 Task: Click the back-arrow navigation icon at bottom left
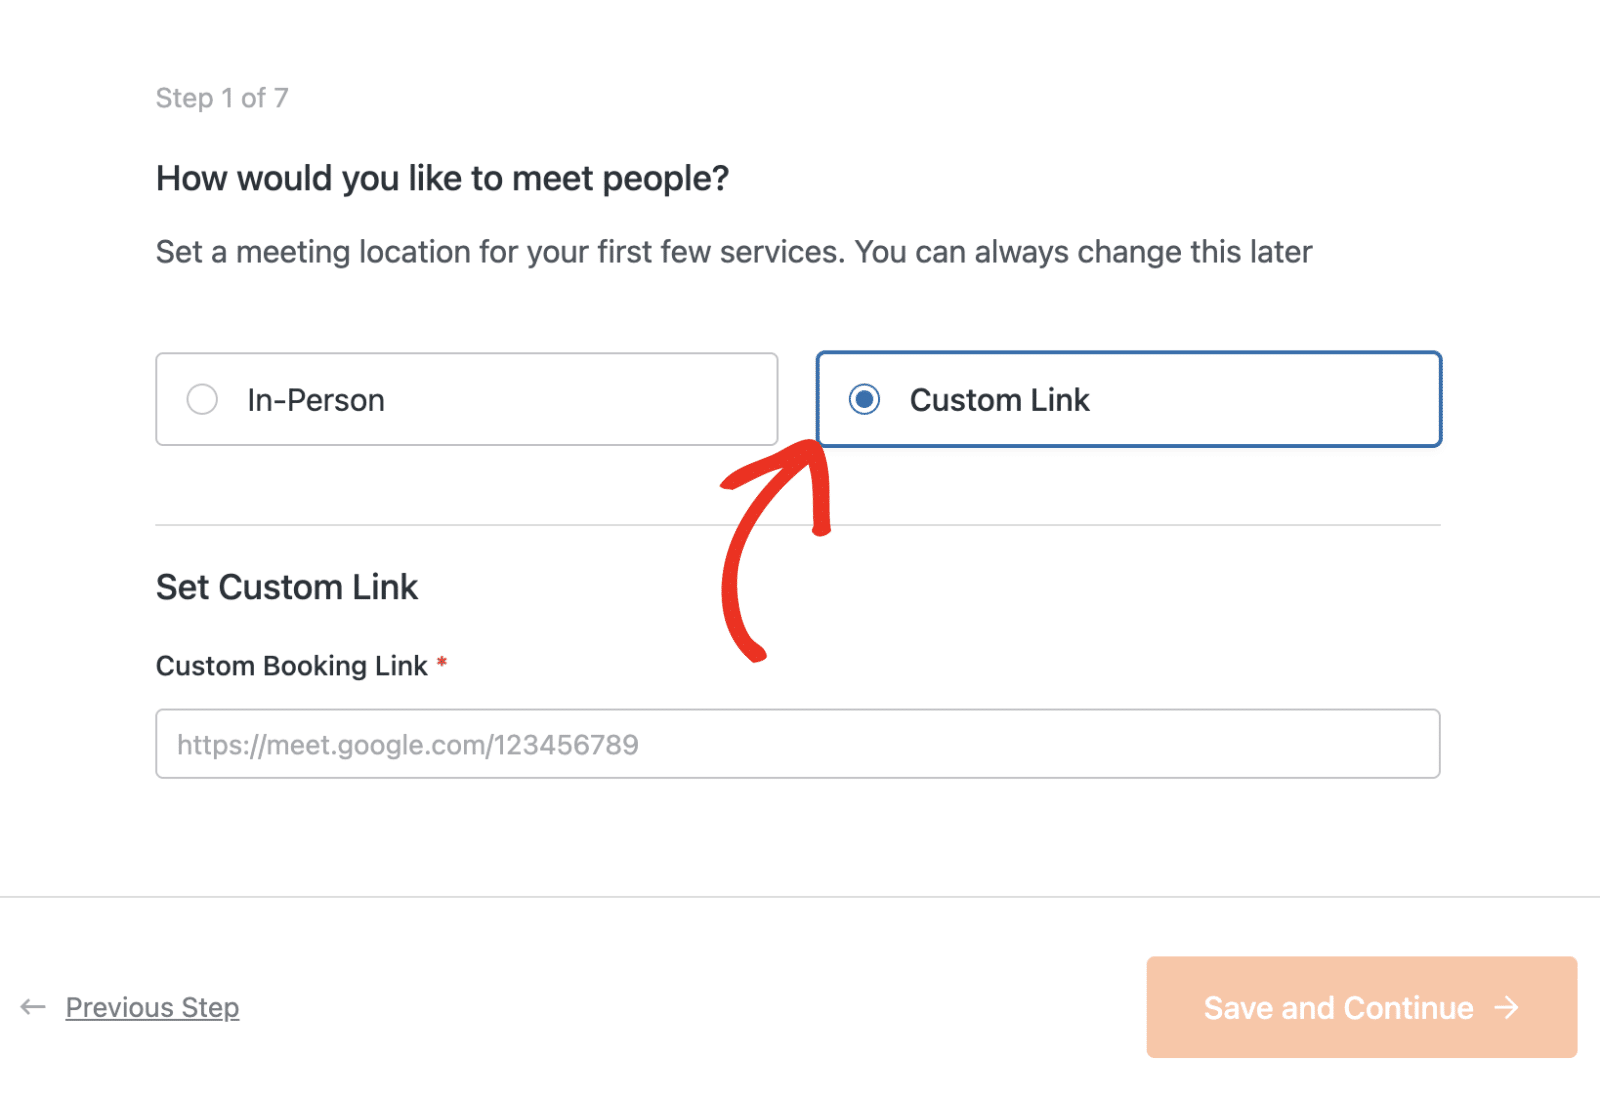tap(33, 1007)
